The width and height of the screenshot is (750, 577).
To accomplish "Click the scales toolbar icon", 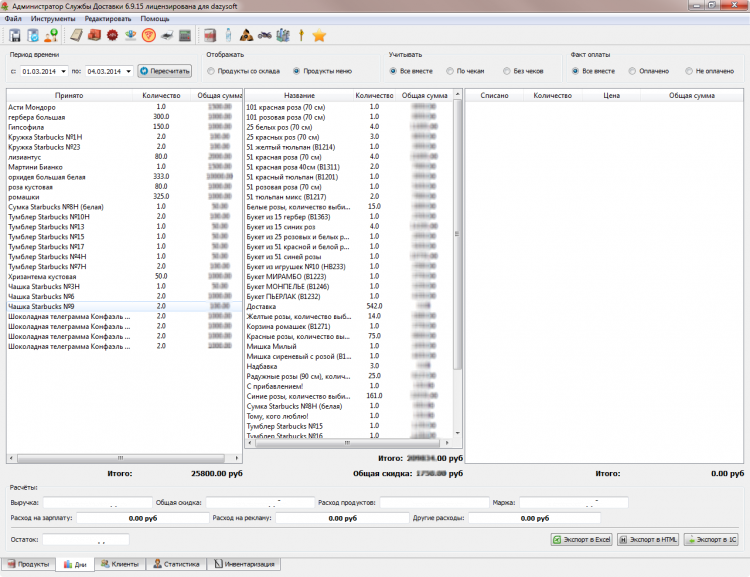I will [131, 35].
